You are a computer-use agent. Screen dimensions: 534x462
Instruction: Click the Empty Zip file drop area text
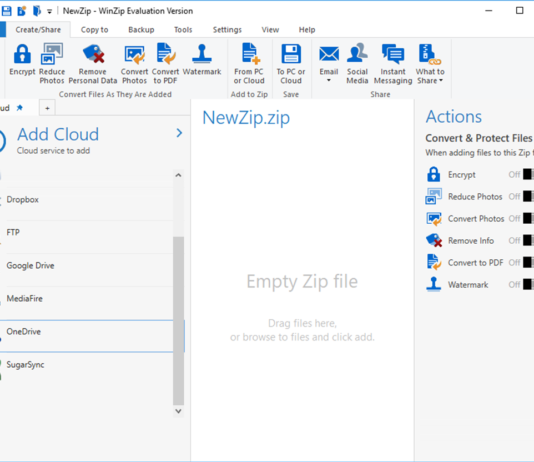pyautogui.click(x=302, y=282)
